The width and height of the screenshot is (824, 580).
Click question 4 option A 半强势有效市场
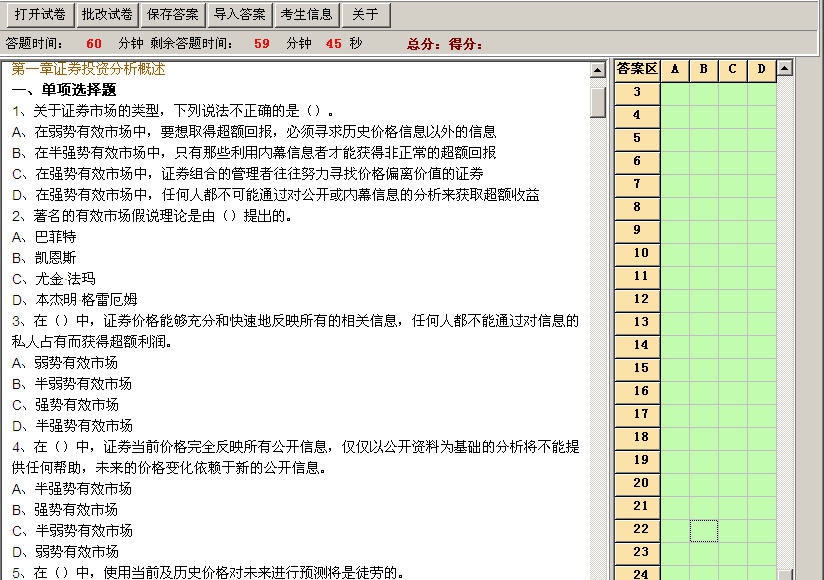[83, 489]
